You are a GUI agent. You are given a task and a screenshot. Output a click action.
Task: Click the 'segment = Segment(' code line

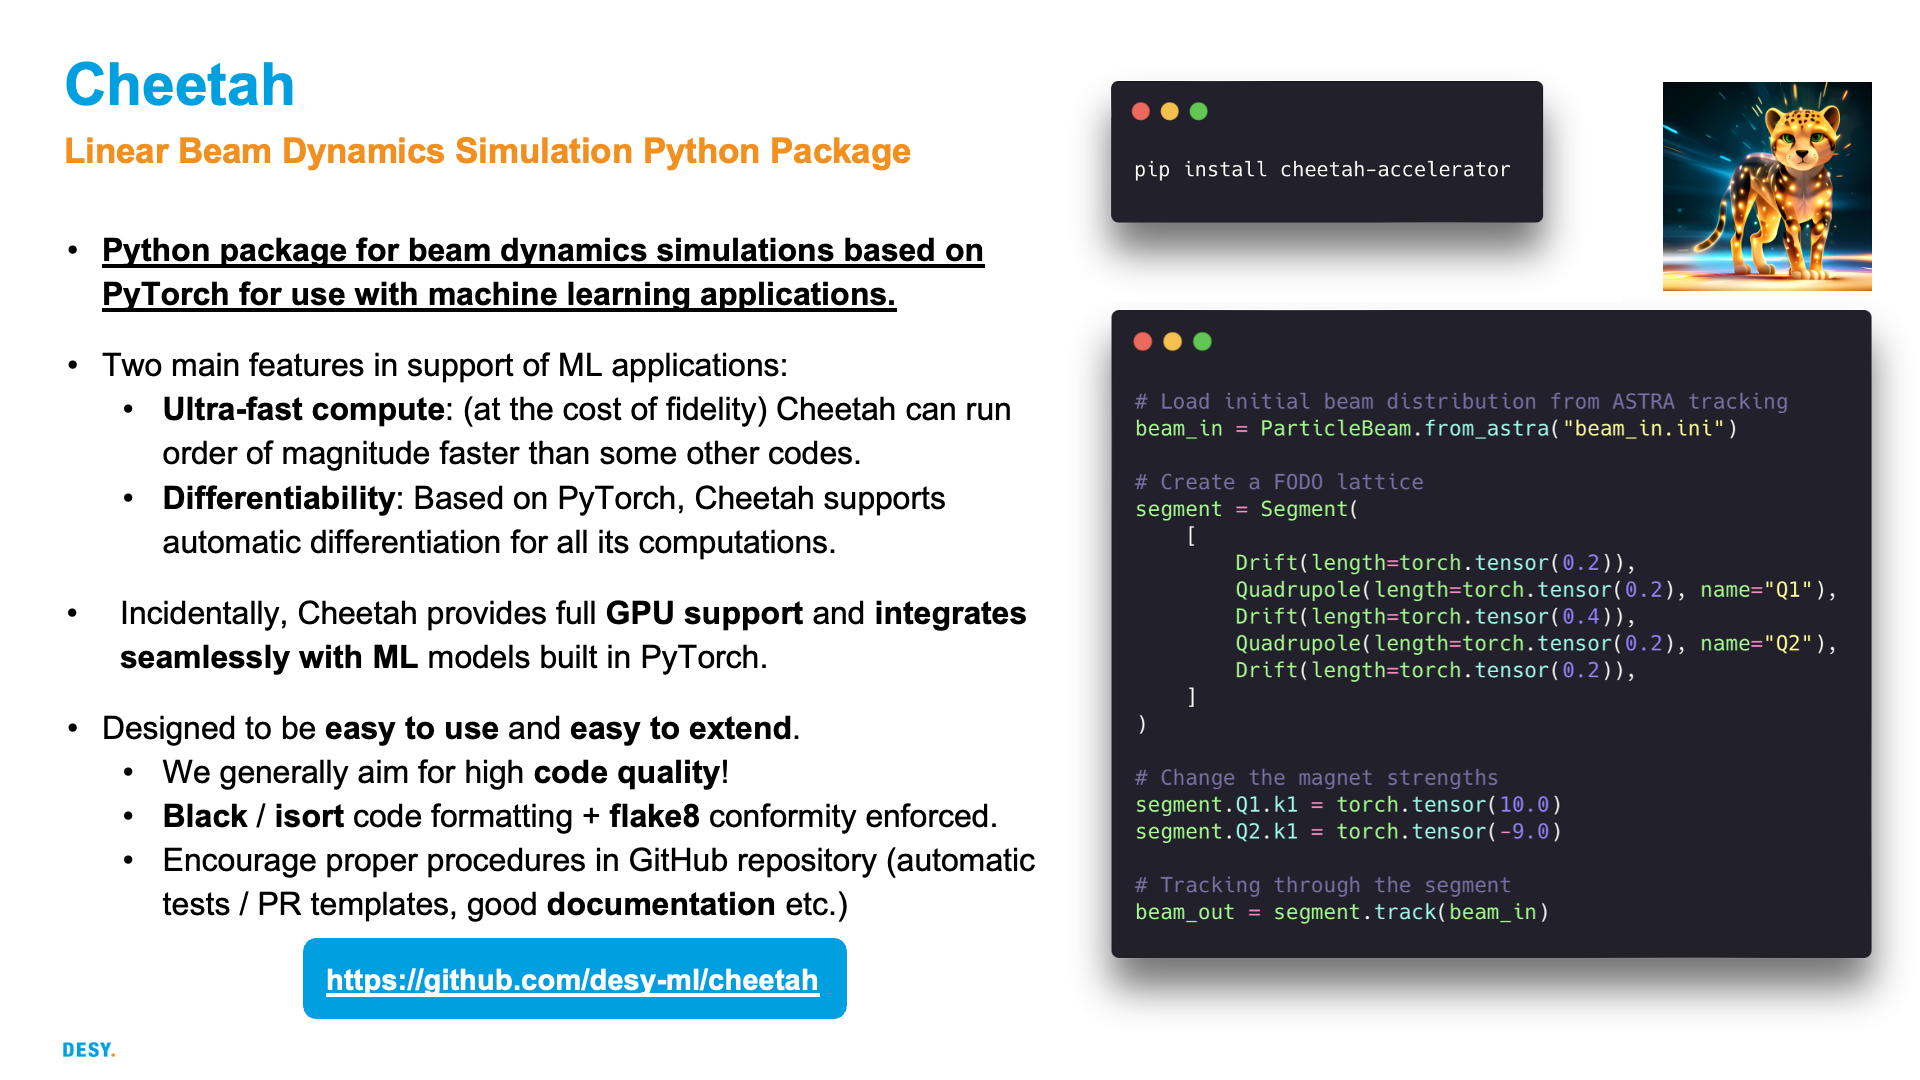point(1247,509)
